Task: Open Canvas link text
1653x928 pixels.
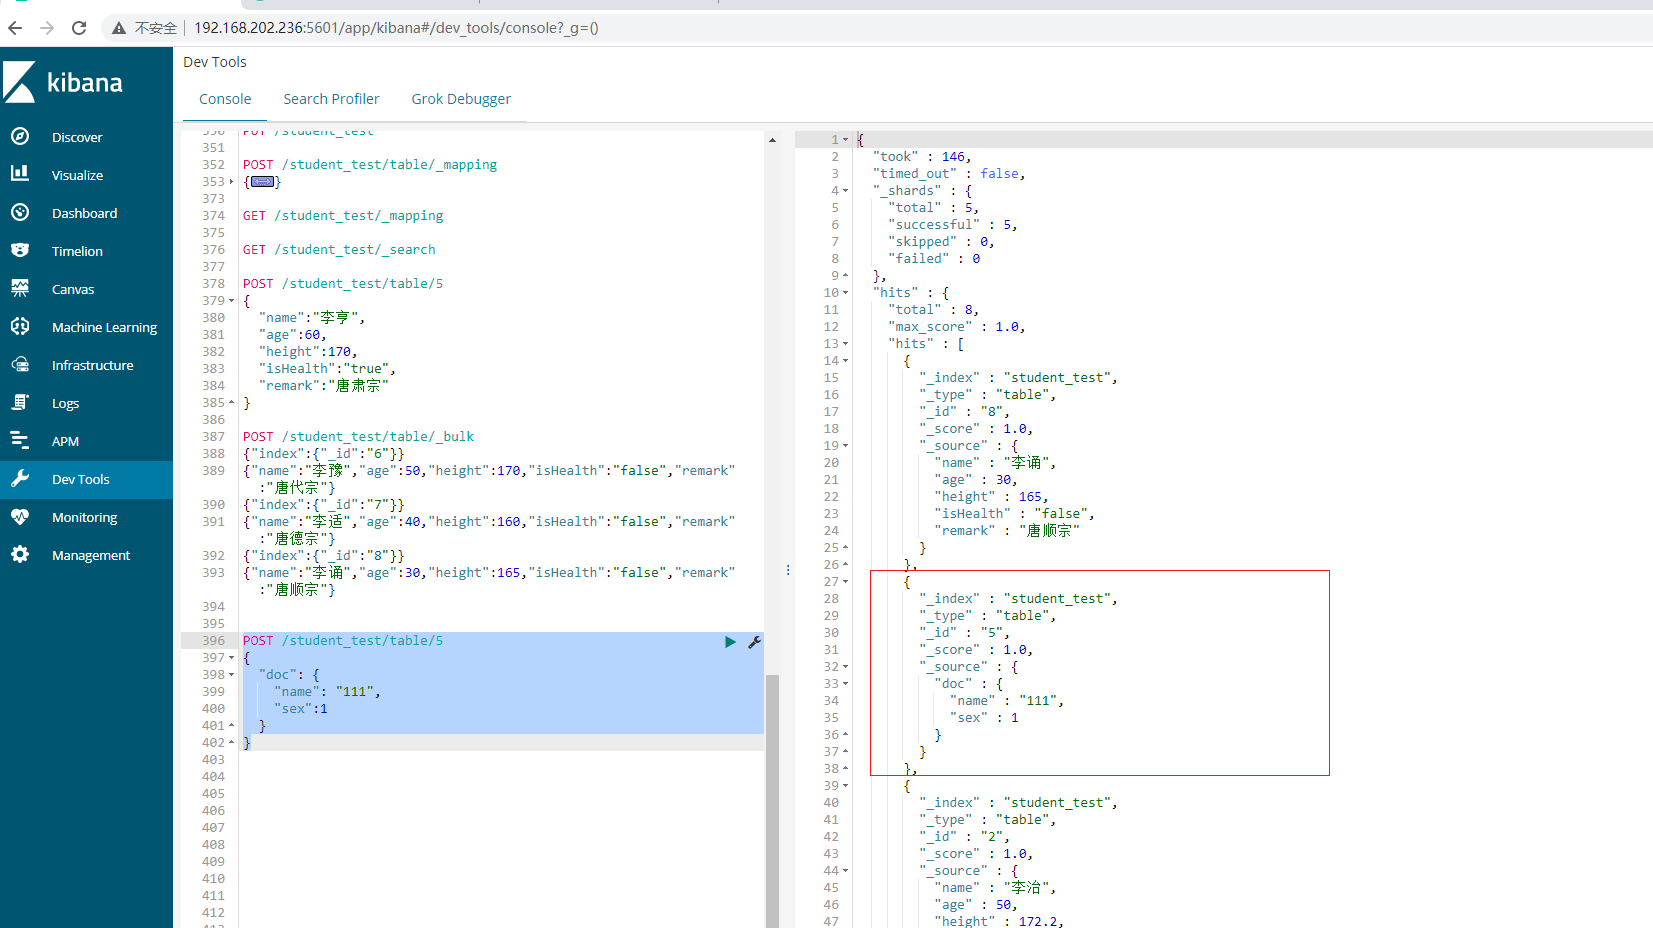Action: pyautogui.click(x=73, y=289)
